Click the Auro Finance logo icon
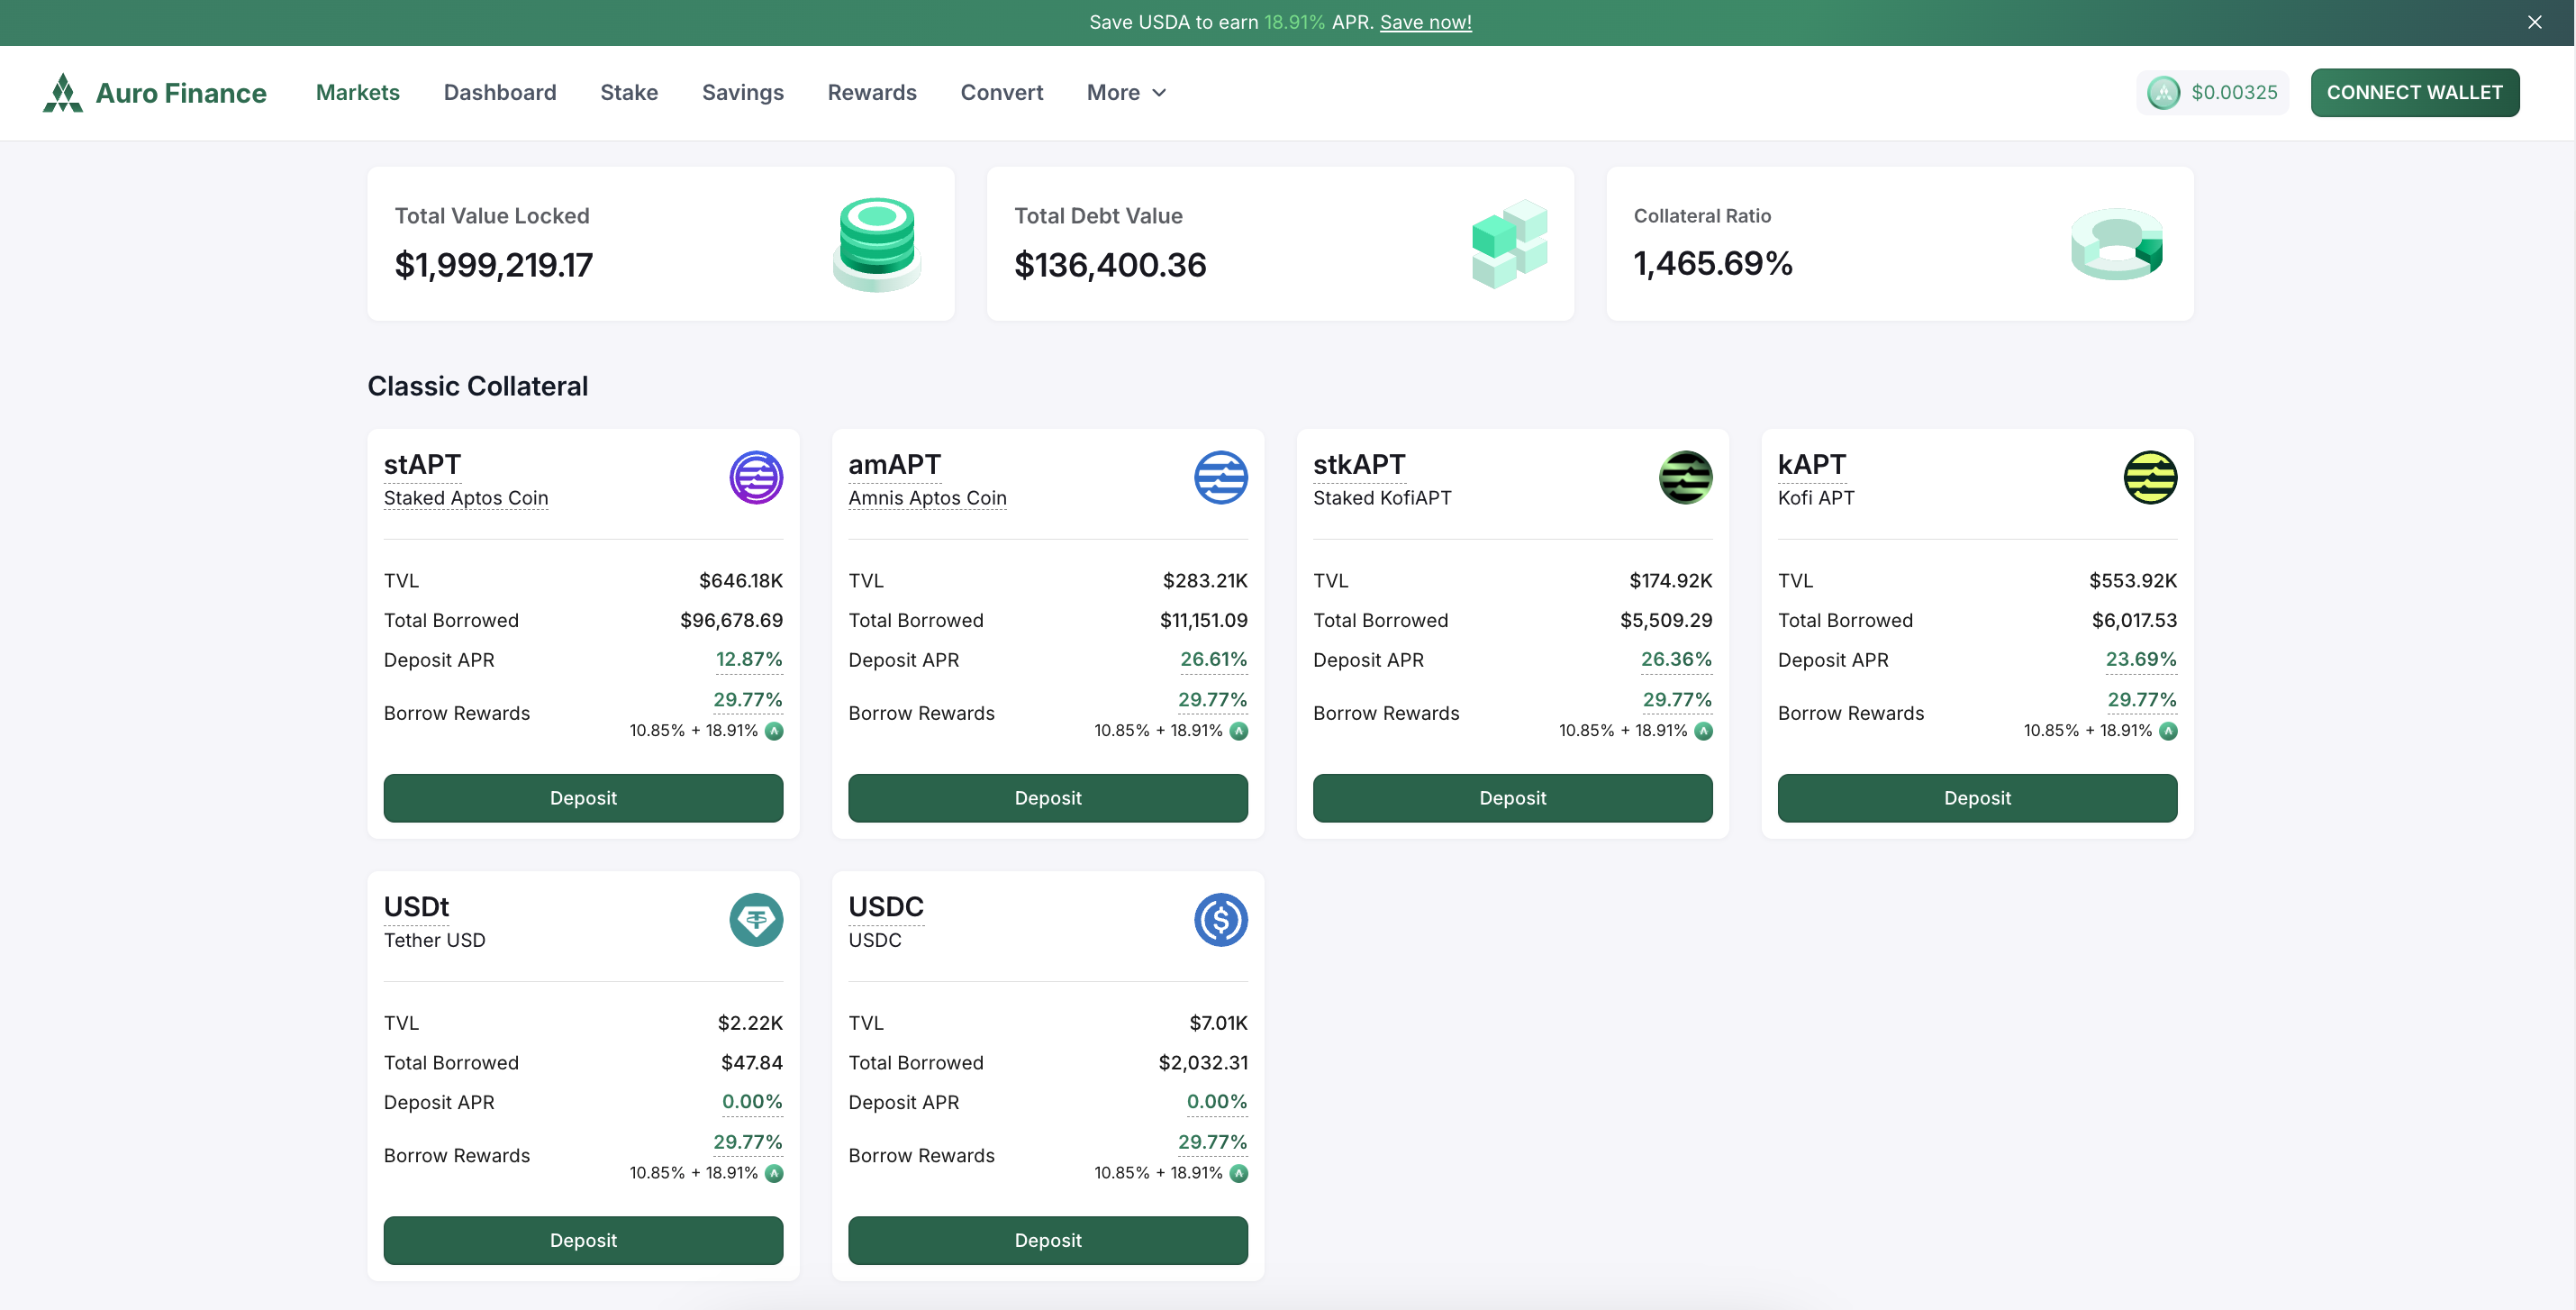 point(62,92)
